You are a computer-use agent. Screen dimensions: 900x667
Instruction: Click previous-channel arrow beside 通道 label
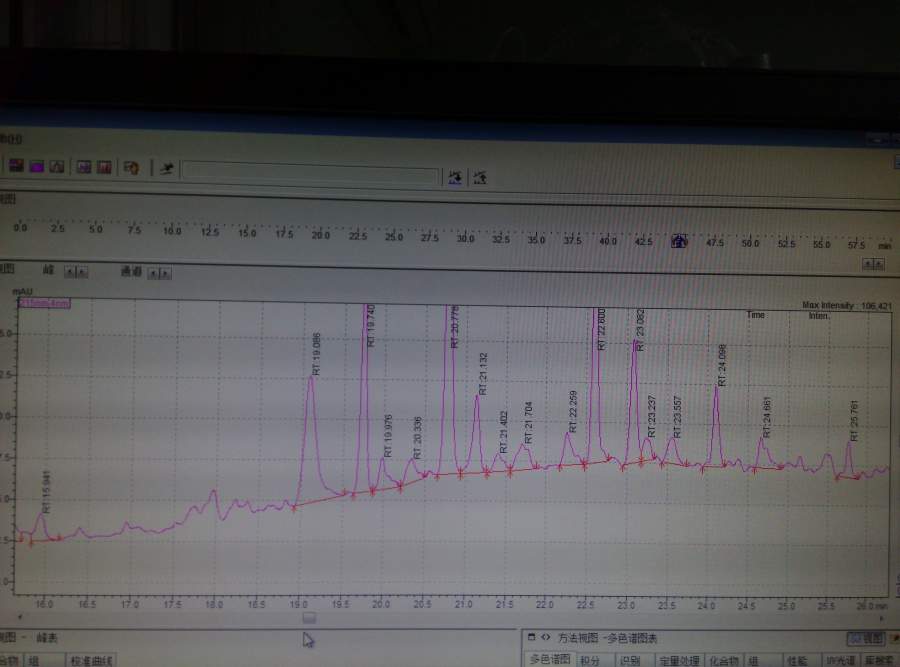[153, 273]
